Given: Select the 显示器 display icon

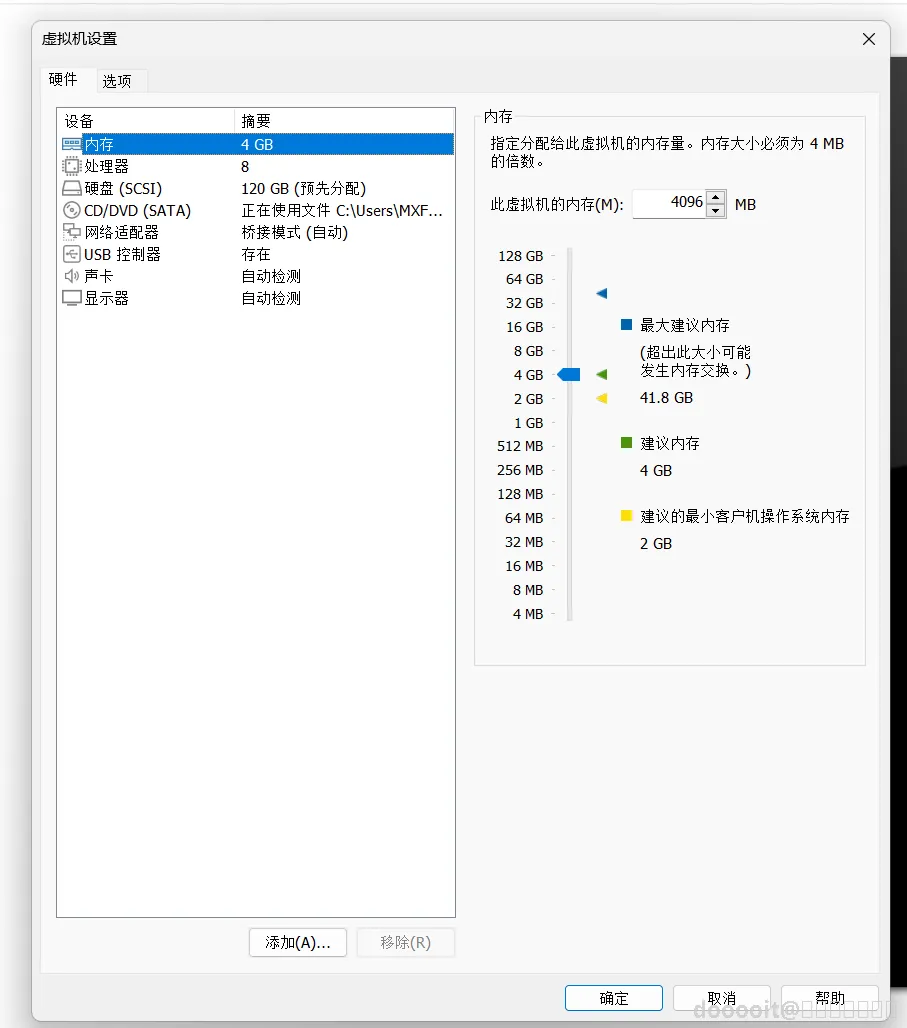Looking at the screenshot, I should coord(73,298).
